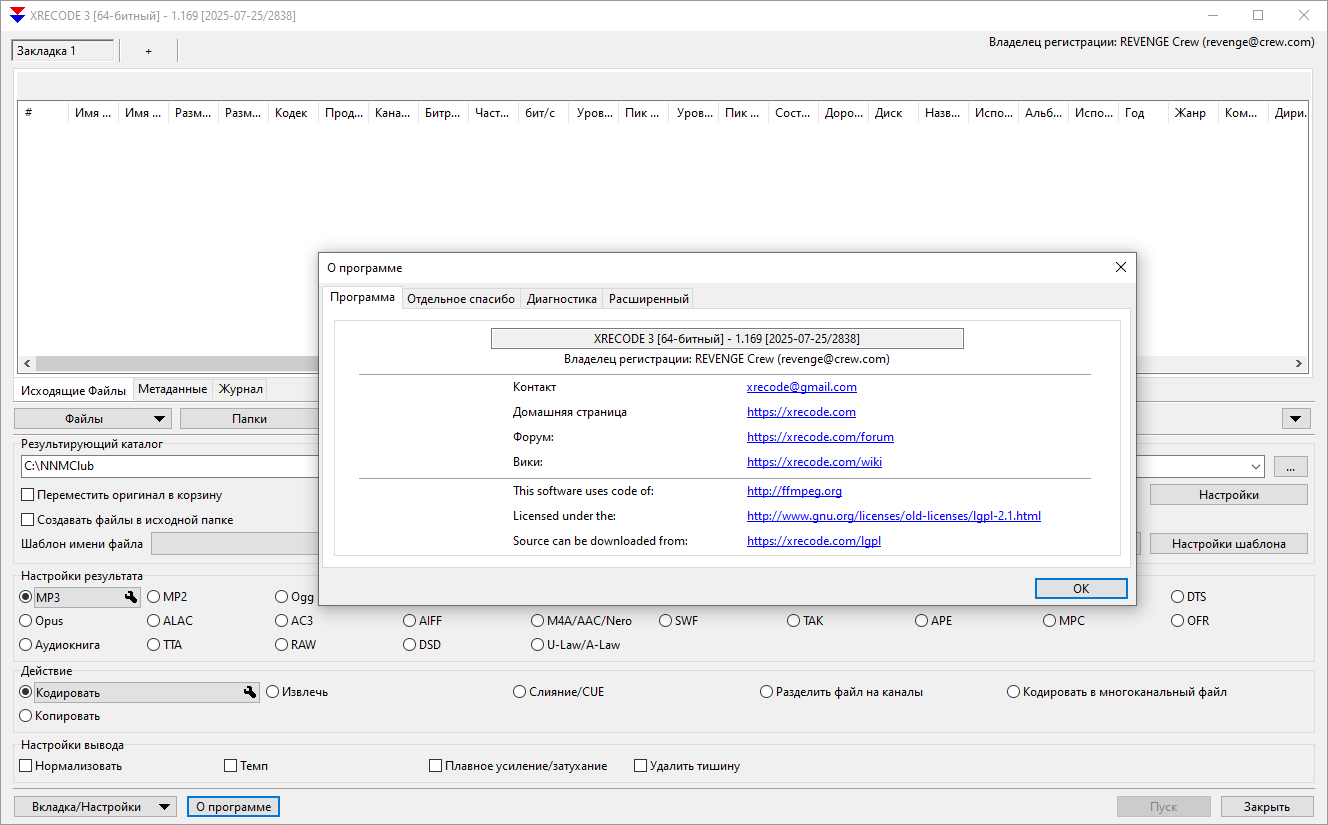Image resolution: width=1328 pixels, height=825 pixels.
Task: Select M4A/AAC/Nero format
Action: coord(538,621)
